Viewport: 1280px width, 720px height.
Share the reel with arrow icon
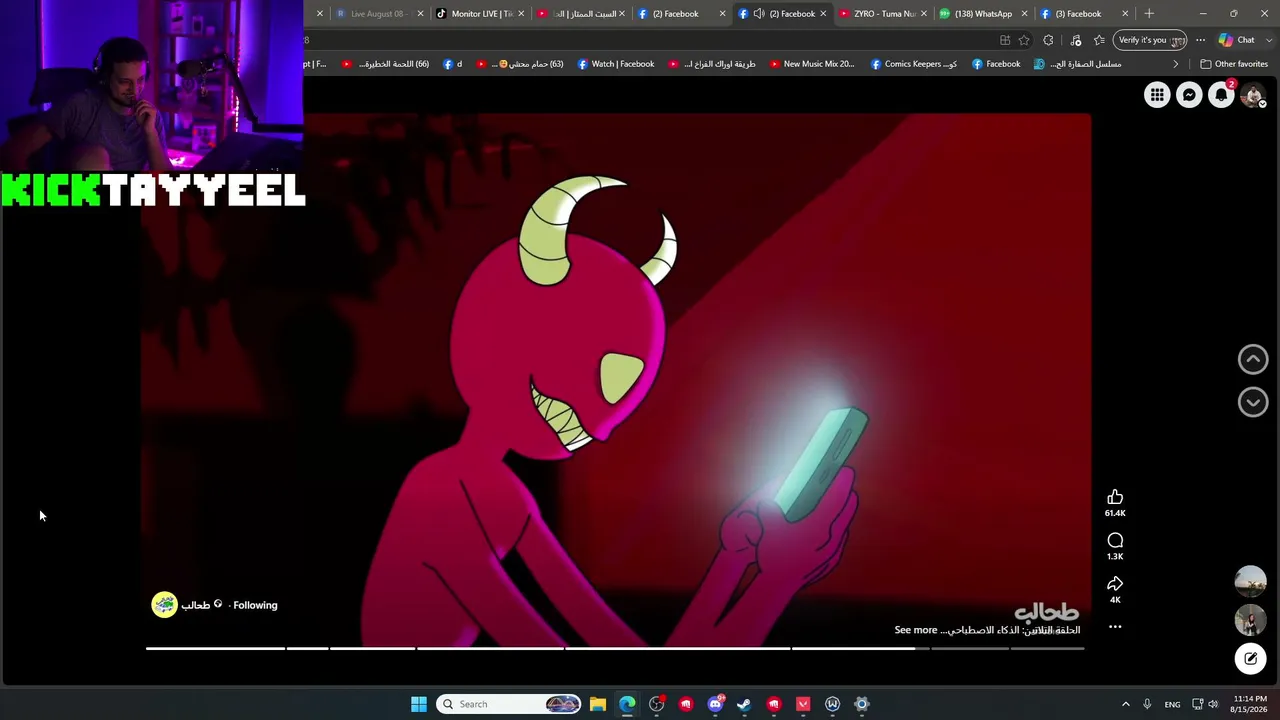point(1115,584)
